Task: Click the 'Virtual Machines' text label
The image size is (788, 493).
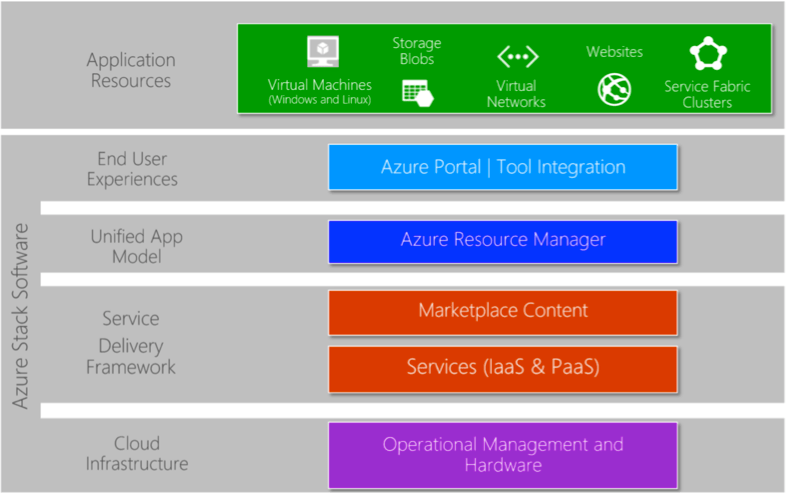Action: (x=320, y=85)
